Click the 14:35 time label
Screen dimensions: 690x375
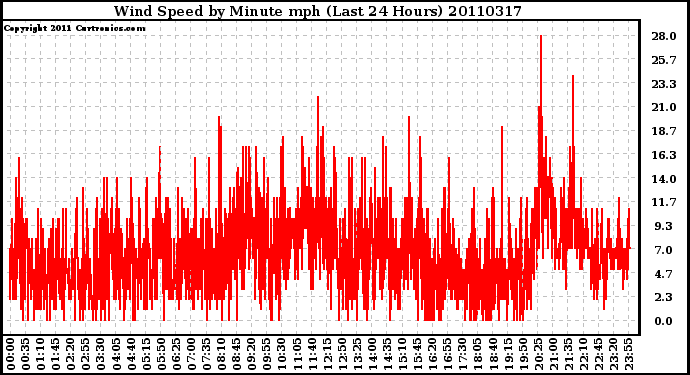point(388,354)
